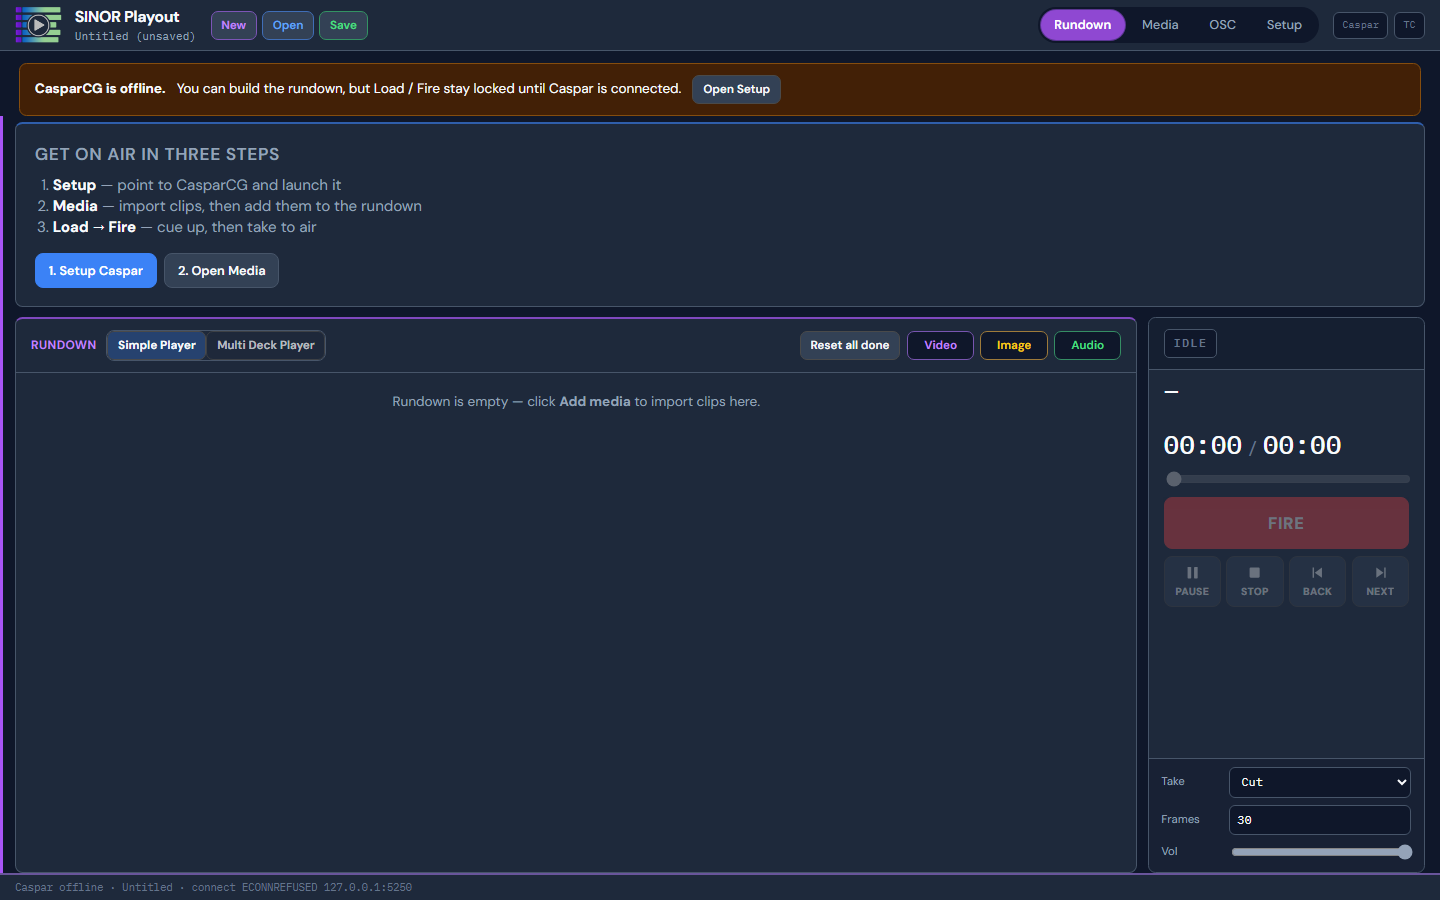The width and height of the screenshot is (1440, 900).
Task: Focus the Frames input field
Action: 1320,820
